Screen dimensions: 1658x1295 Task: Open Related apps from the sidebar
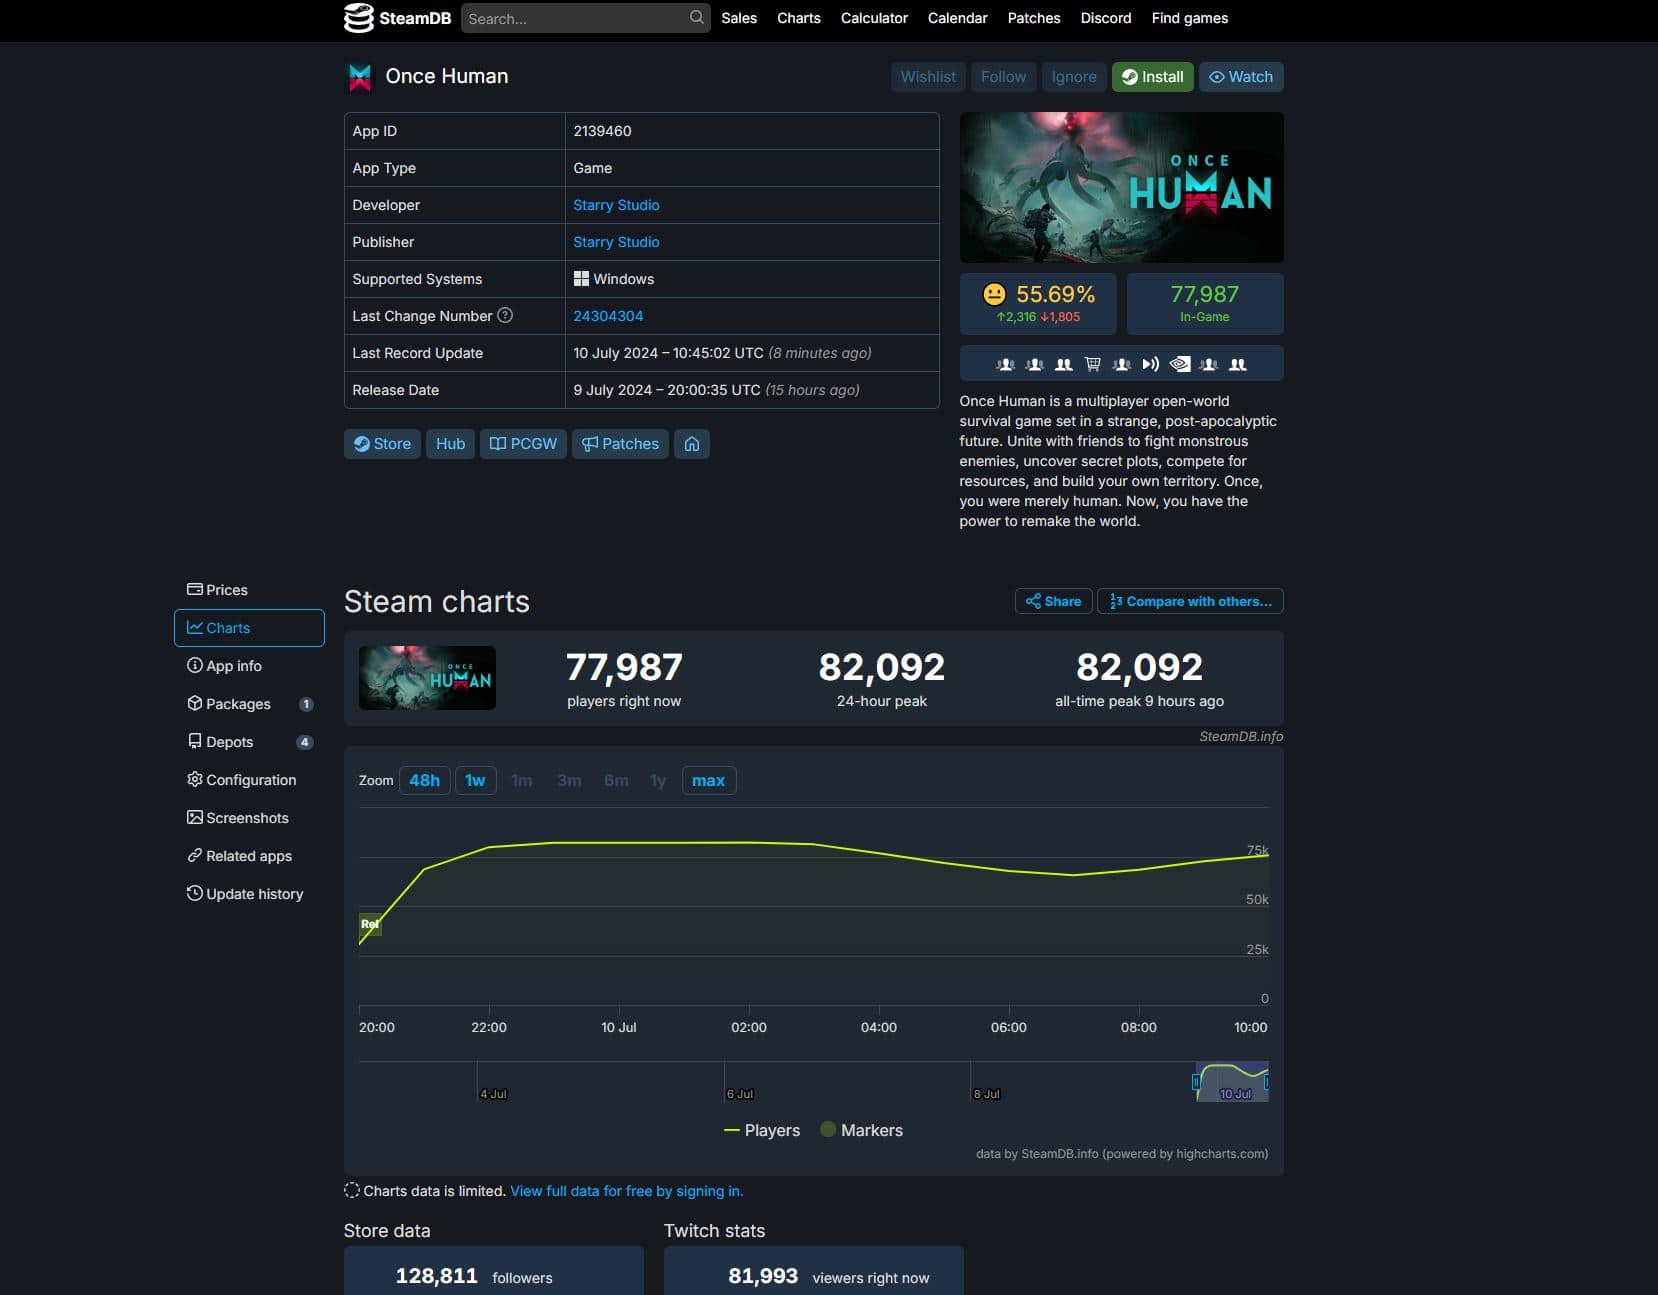248,855
